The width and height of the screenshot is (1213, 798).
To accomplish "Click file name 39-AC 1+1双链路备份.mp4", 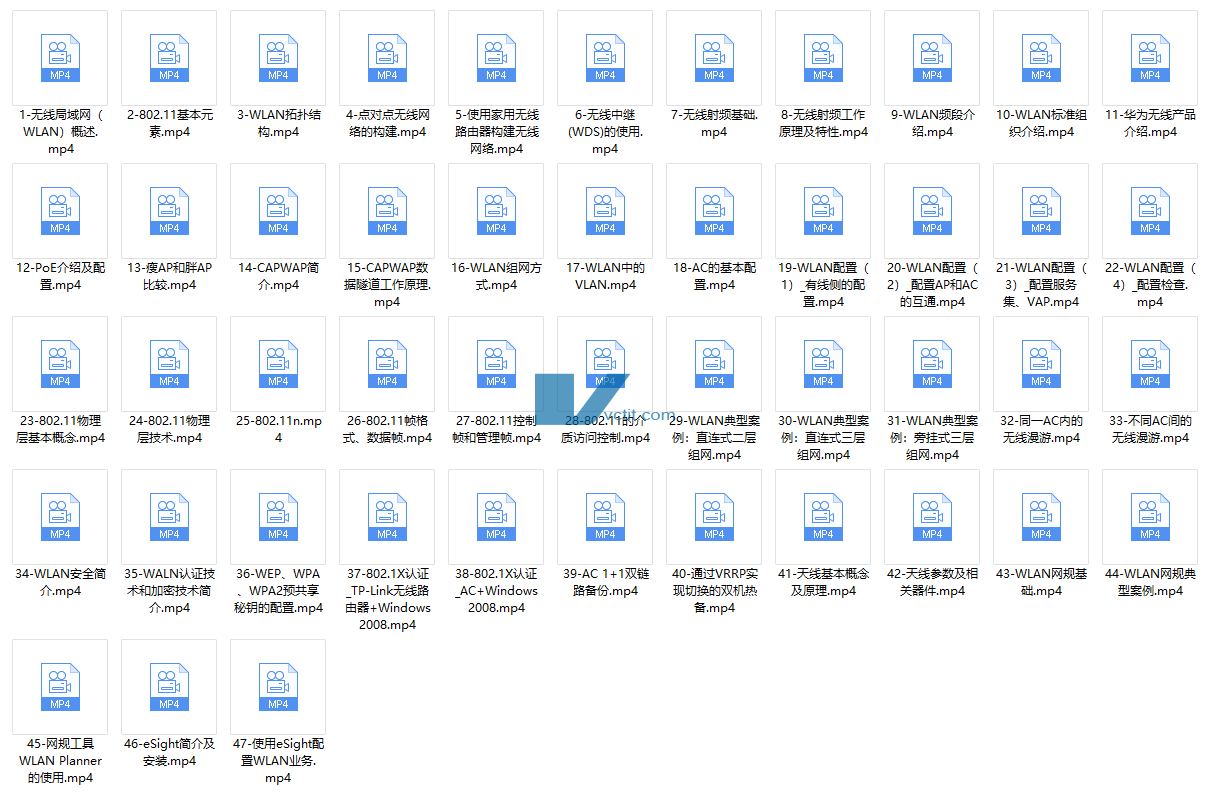I will [605, 582].
